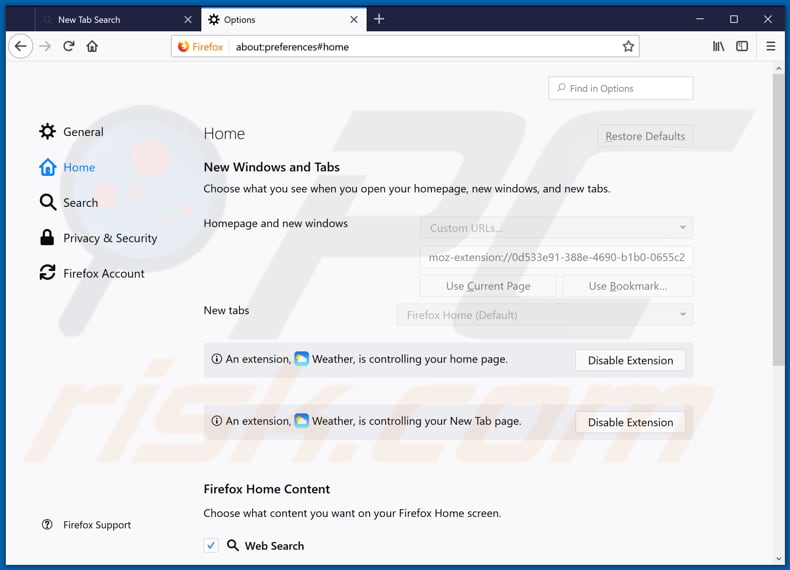Image resolution: width=790 pixels, height=570 pixels.
Task: Disable extension controlling New Tab page
Action: [630, 422]
